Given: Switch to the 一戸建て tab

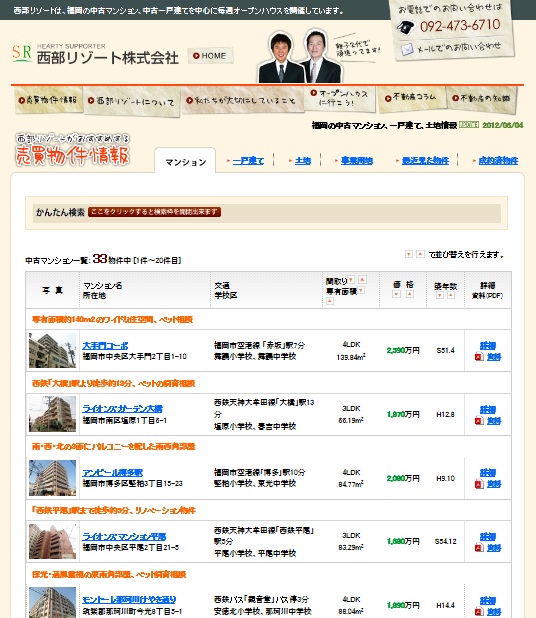Looking at the screenshot, I should coord(248,161).
